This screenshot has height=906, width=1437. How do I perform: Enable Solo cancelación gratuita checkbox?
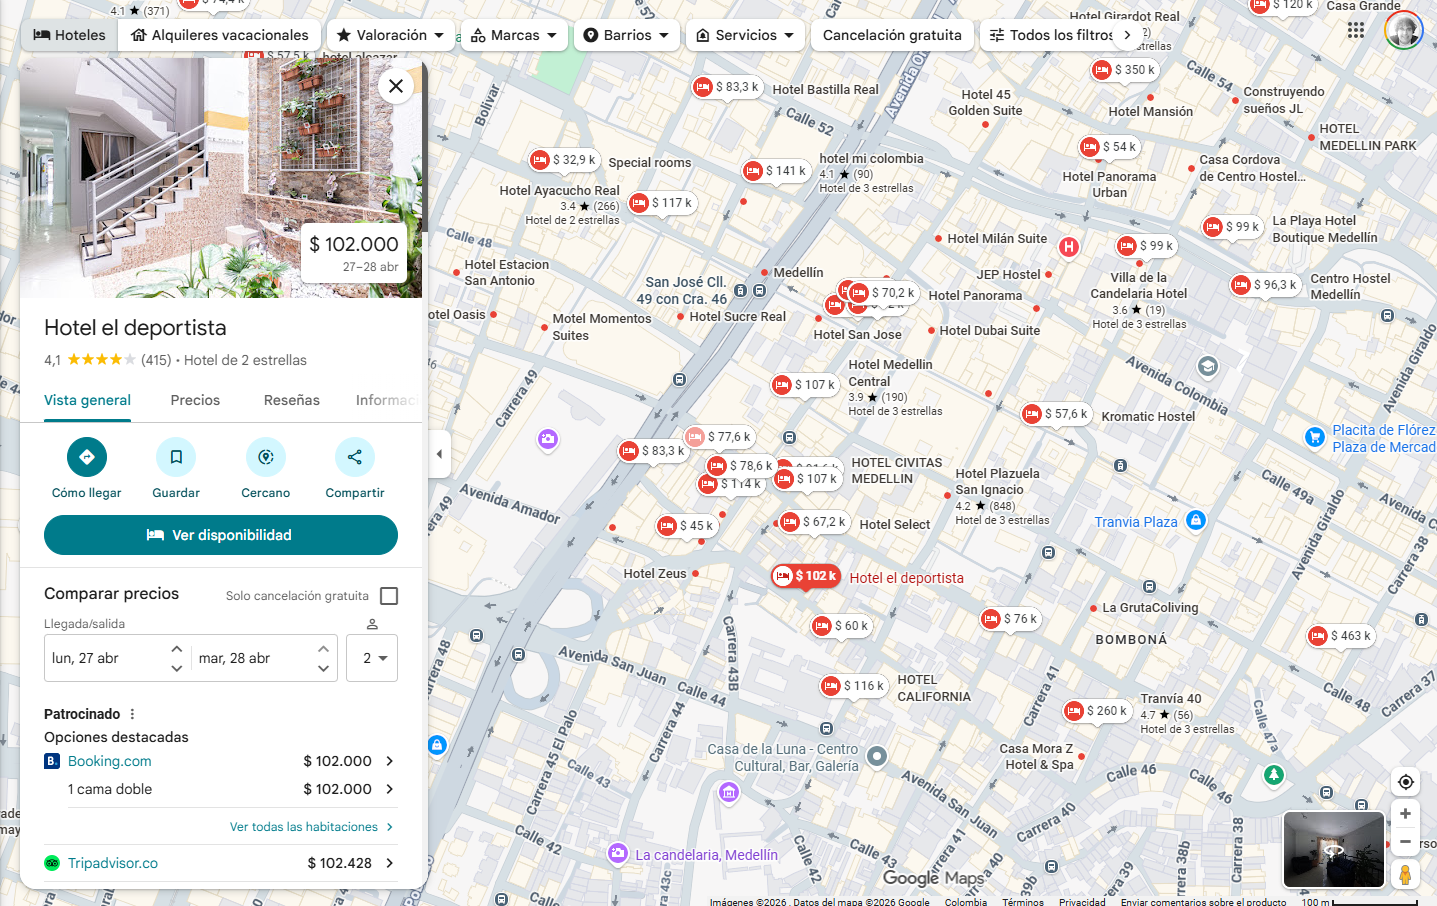pyautogui.click(x=389, y=595)
